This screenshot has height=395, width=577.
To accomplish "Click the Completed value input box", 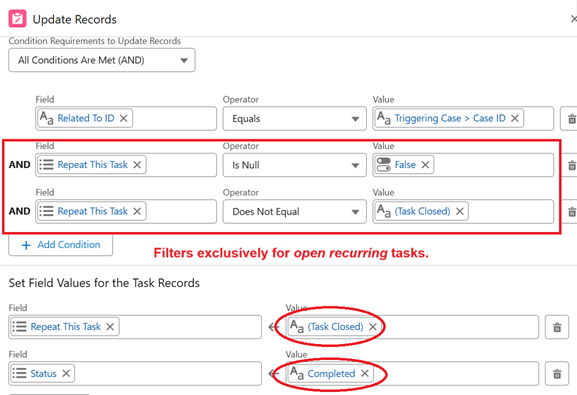I will tap(412, 374).
